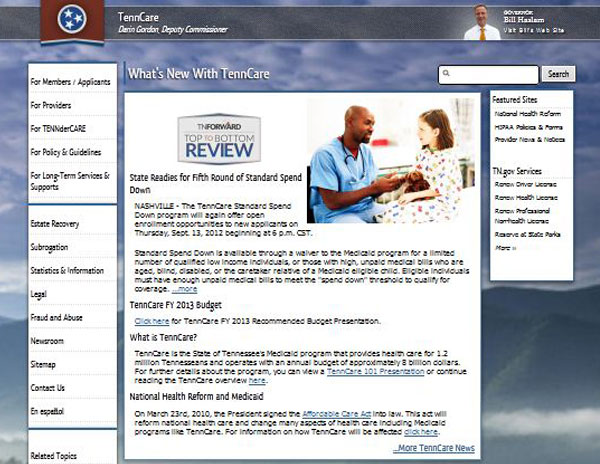The width and height of the screenshot is (600, 464).
Task: Click What's New With TennCare title
Action: coord(199,73)
